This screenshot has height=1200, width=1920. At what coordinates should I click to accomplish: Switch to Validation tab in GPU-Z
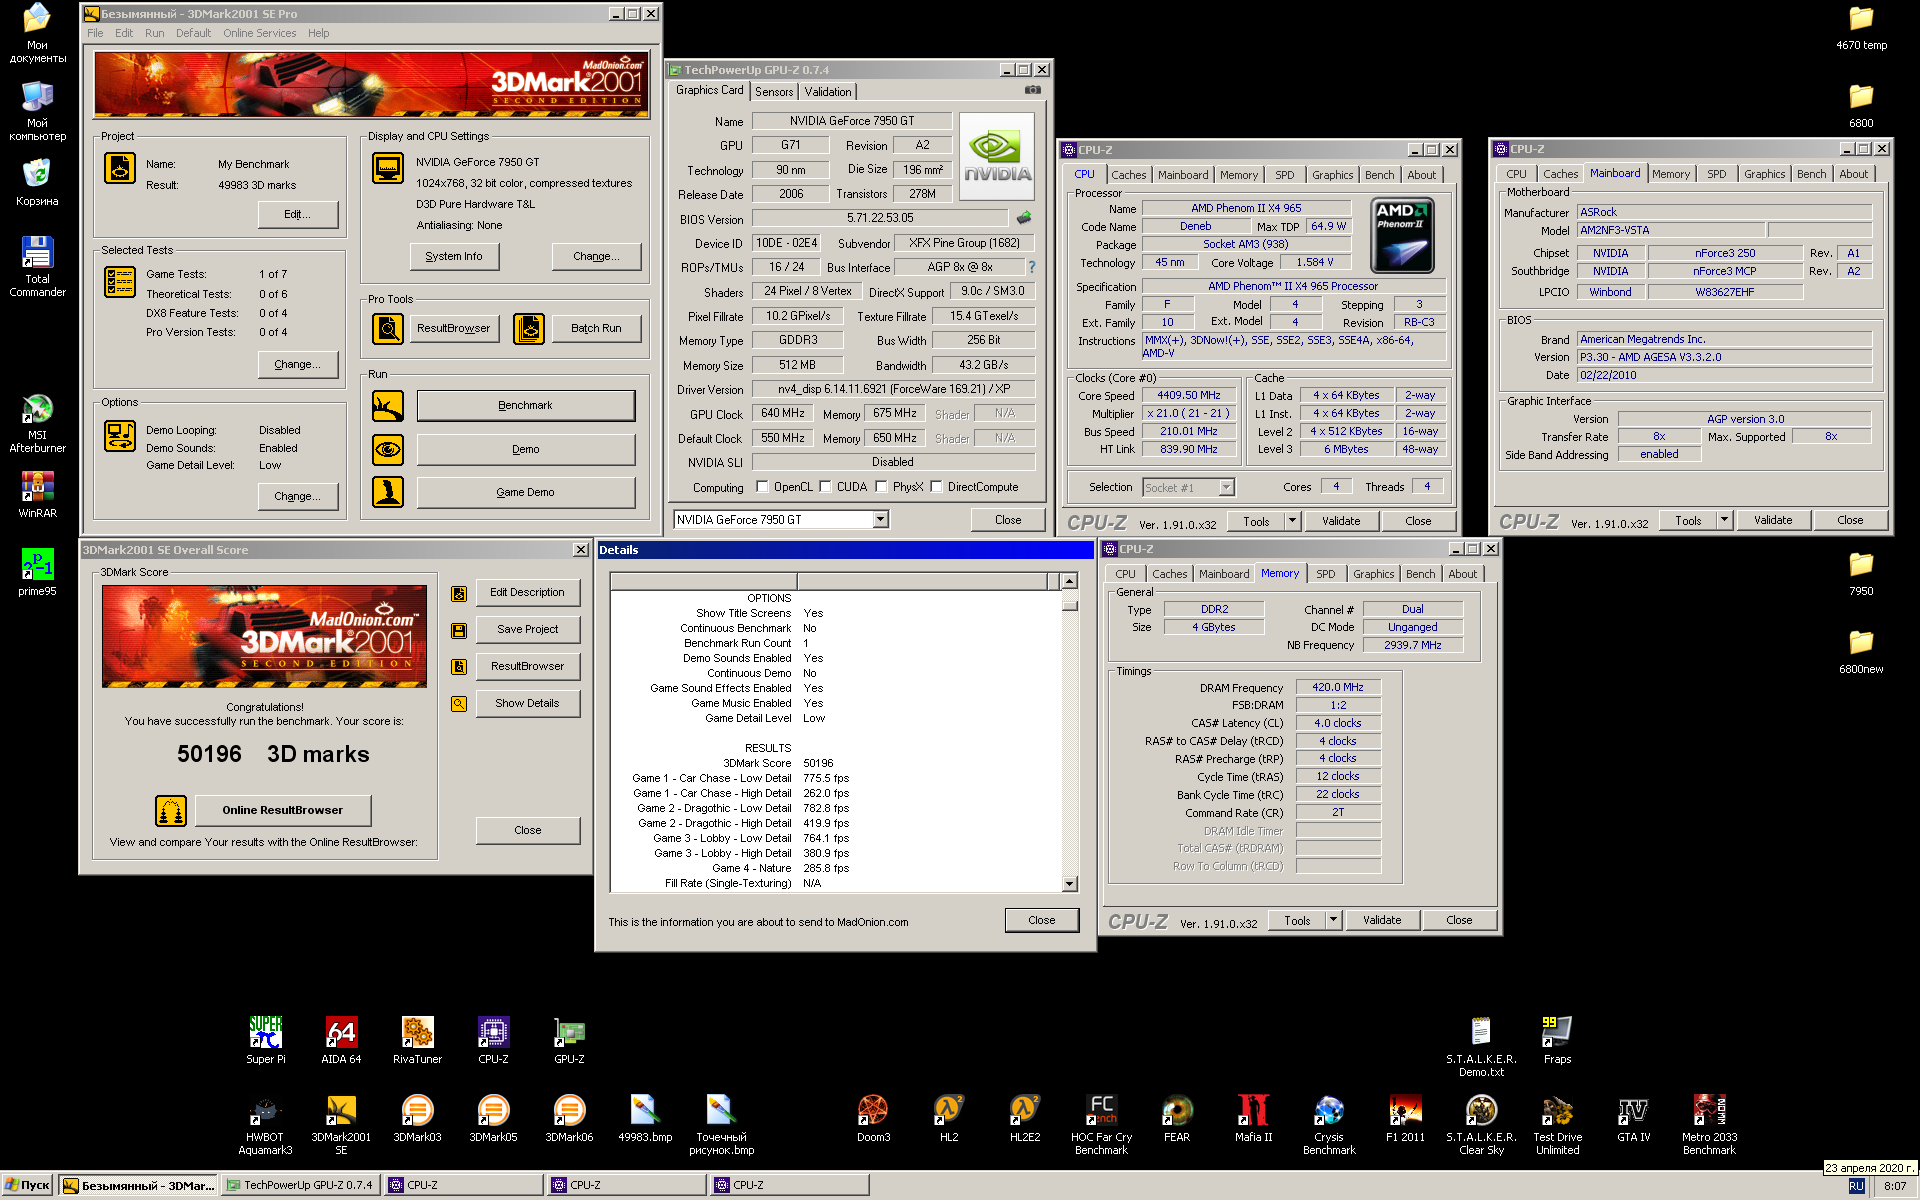pos(828,92)
